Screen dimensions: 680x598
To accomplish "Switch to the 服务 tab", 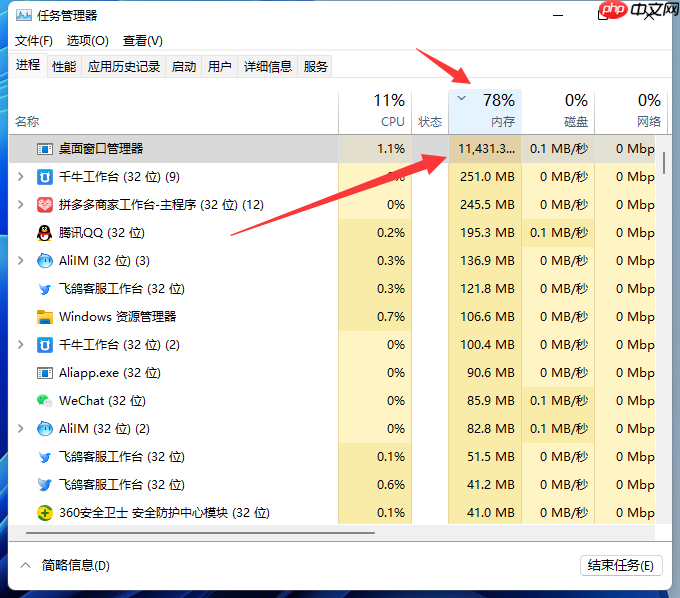I will pyautogui.click(x=315, y=67).
